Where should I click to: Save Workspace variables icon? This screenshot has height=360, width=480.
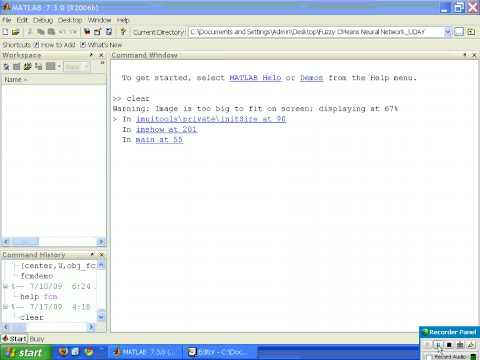pyautogui.click(x=38, y=67)
